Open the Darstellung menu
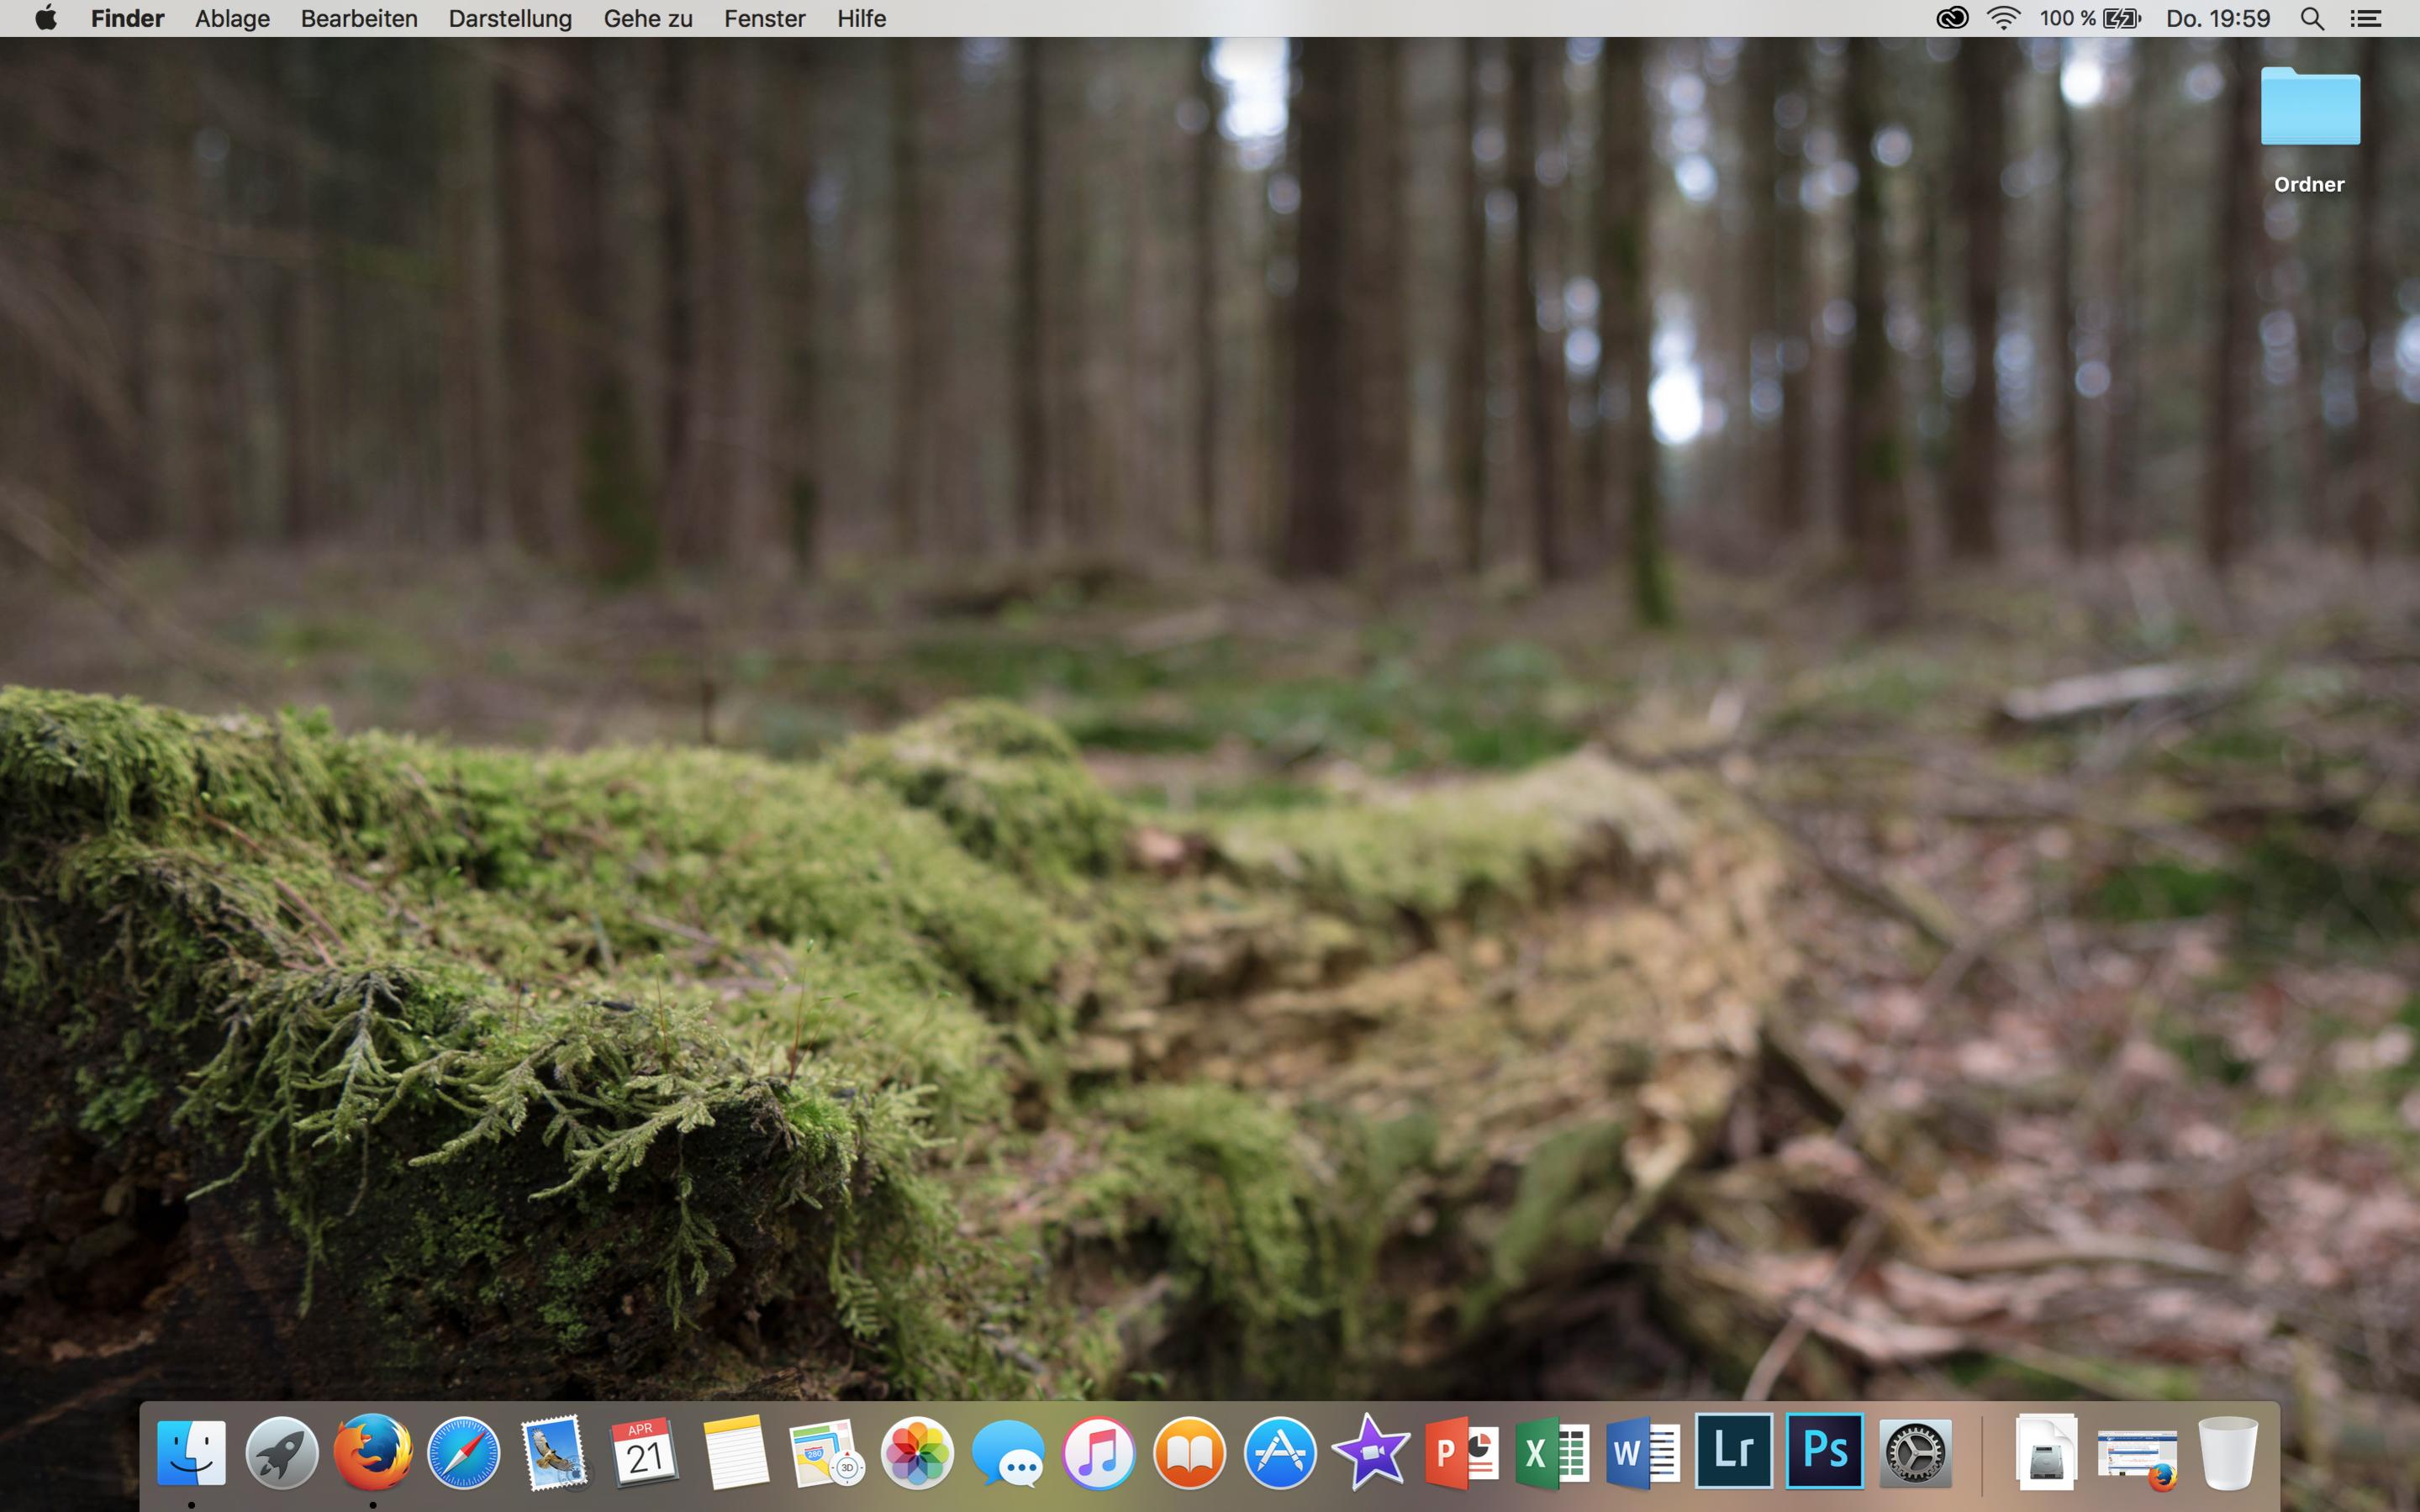 tap(510, 18)
